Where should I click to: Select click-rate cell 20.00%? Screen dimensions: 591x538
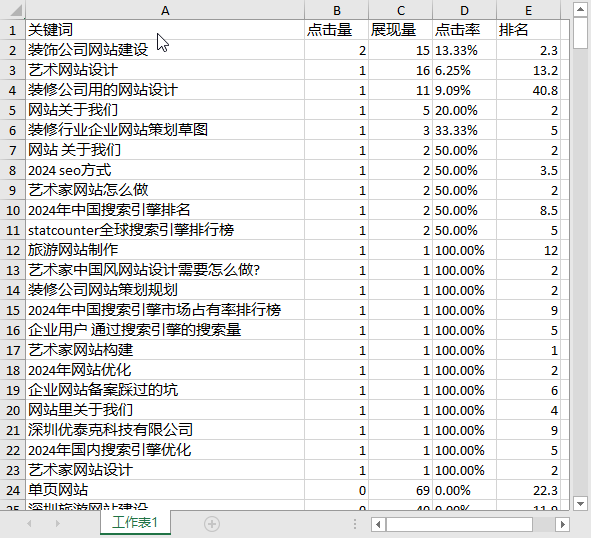pos(464,110)
